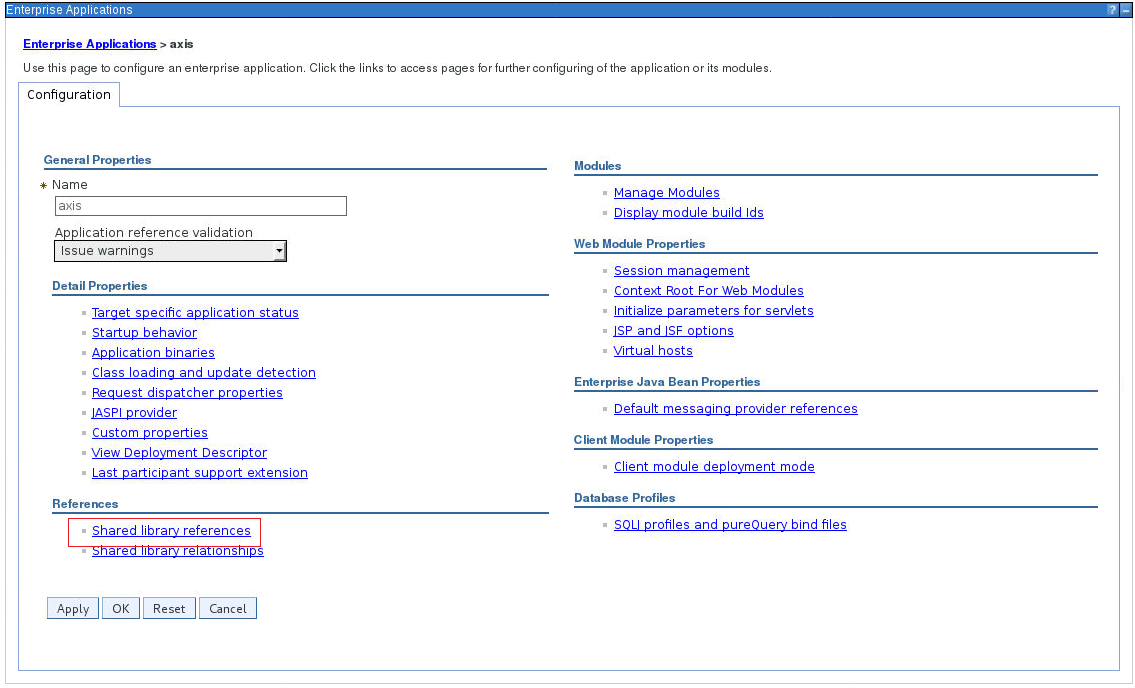Confirm with the OK button
Screen dimensions: 1135x688
(x=121, y=608)
